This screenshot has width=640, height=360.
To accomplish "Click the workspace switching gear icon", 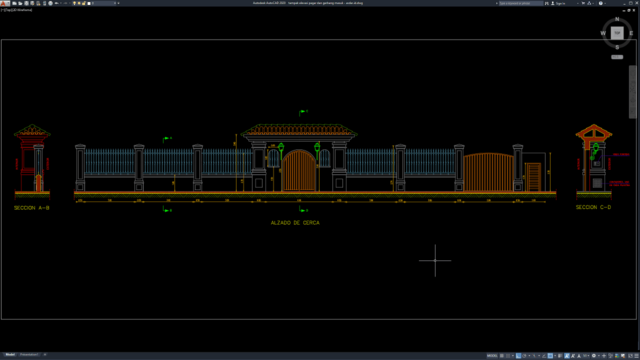I will (x=594, y=356).
